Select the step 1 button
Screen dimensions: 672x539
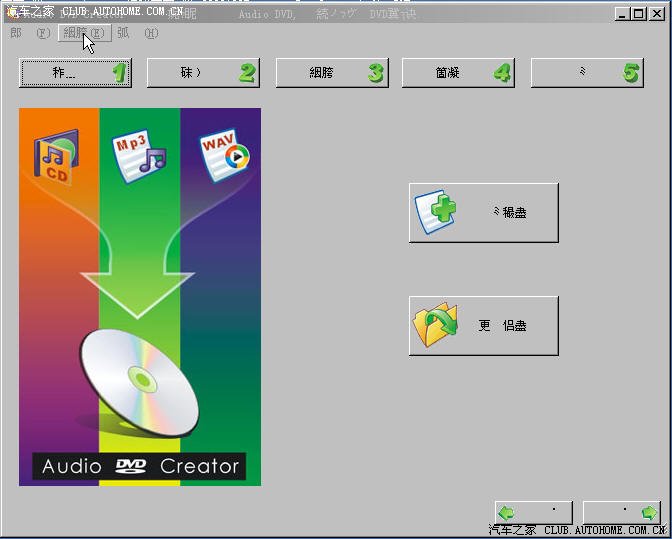(75, 73)
